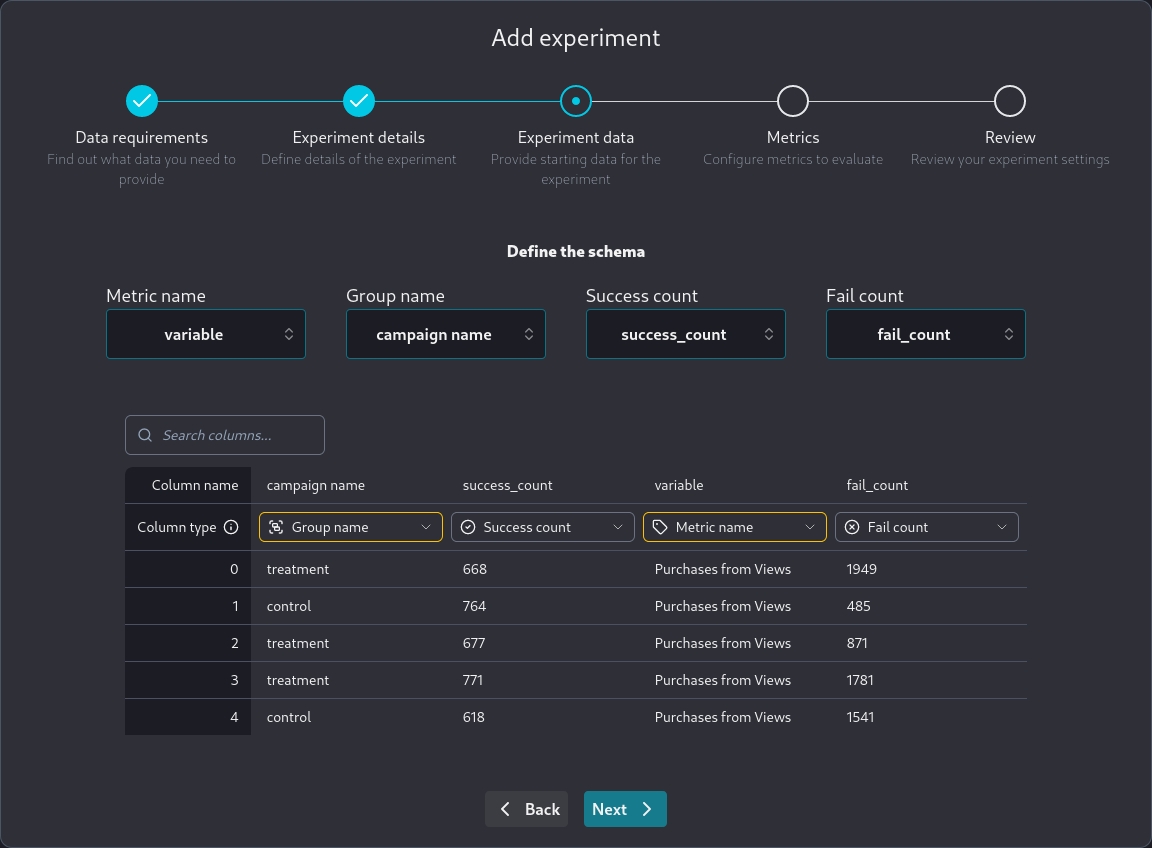The width and height of the screenshot is (1152, 848).
Task: Click the Fail count cross icon
Action: tap(852, 527)
